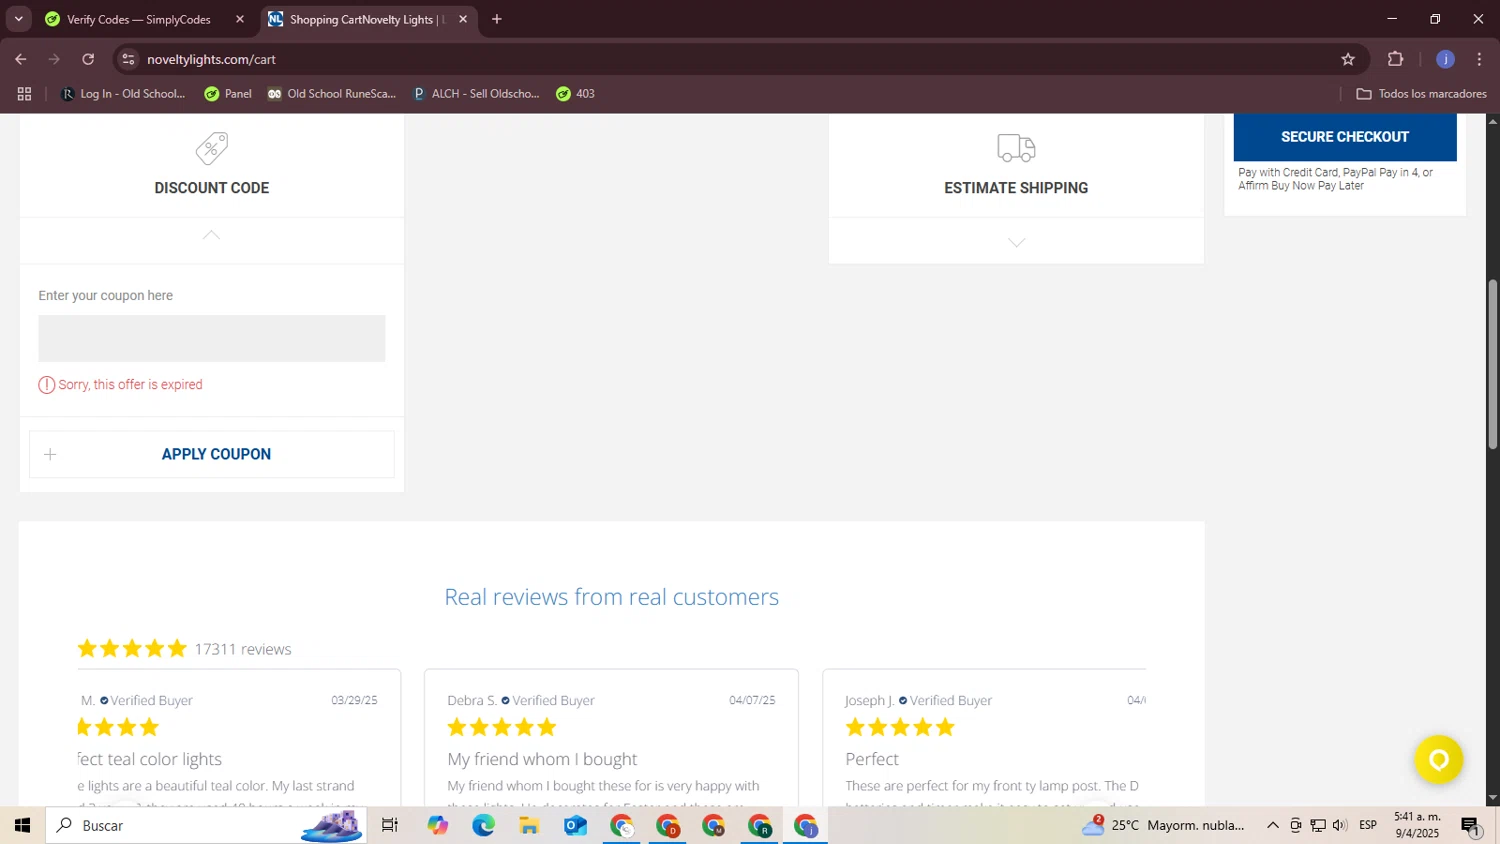Launch Microsoft Edge from taskbar
This screenshot has height=844, width=1500.
[484, 826]
